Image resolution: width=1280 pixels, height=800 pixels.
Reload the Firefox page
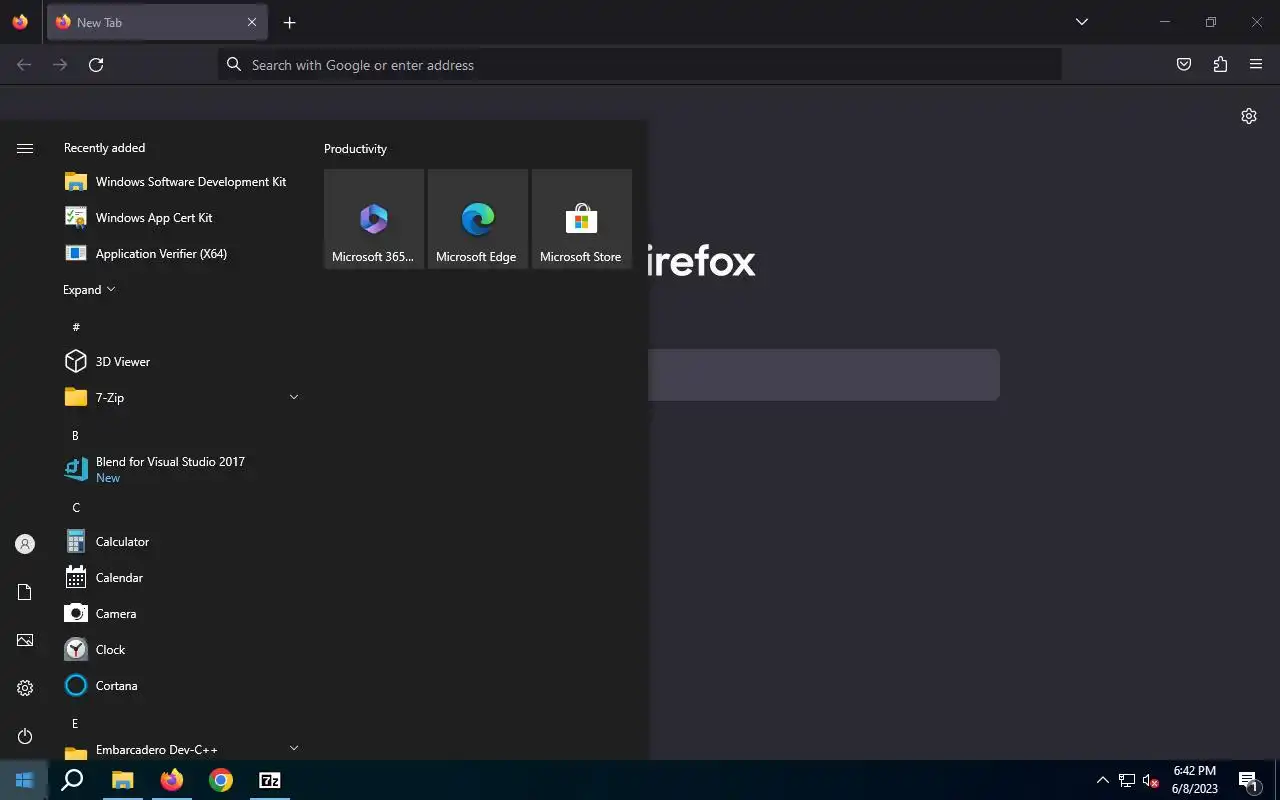pos(96,65)
